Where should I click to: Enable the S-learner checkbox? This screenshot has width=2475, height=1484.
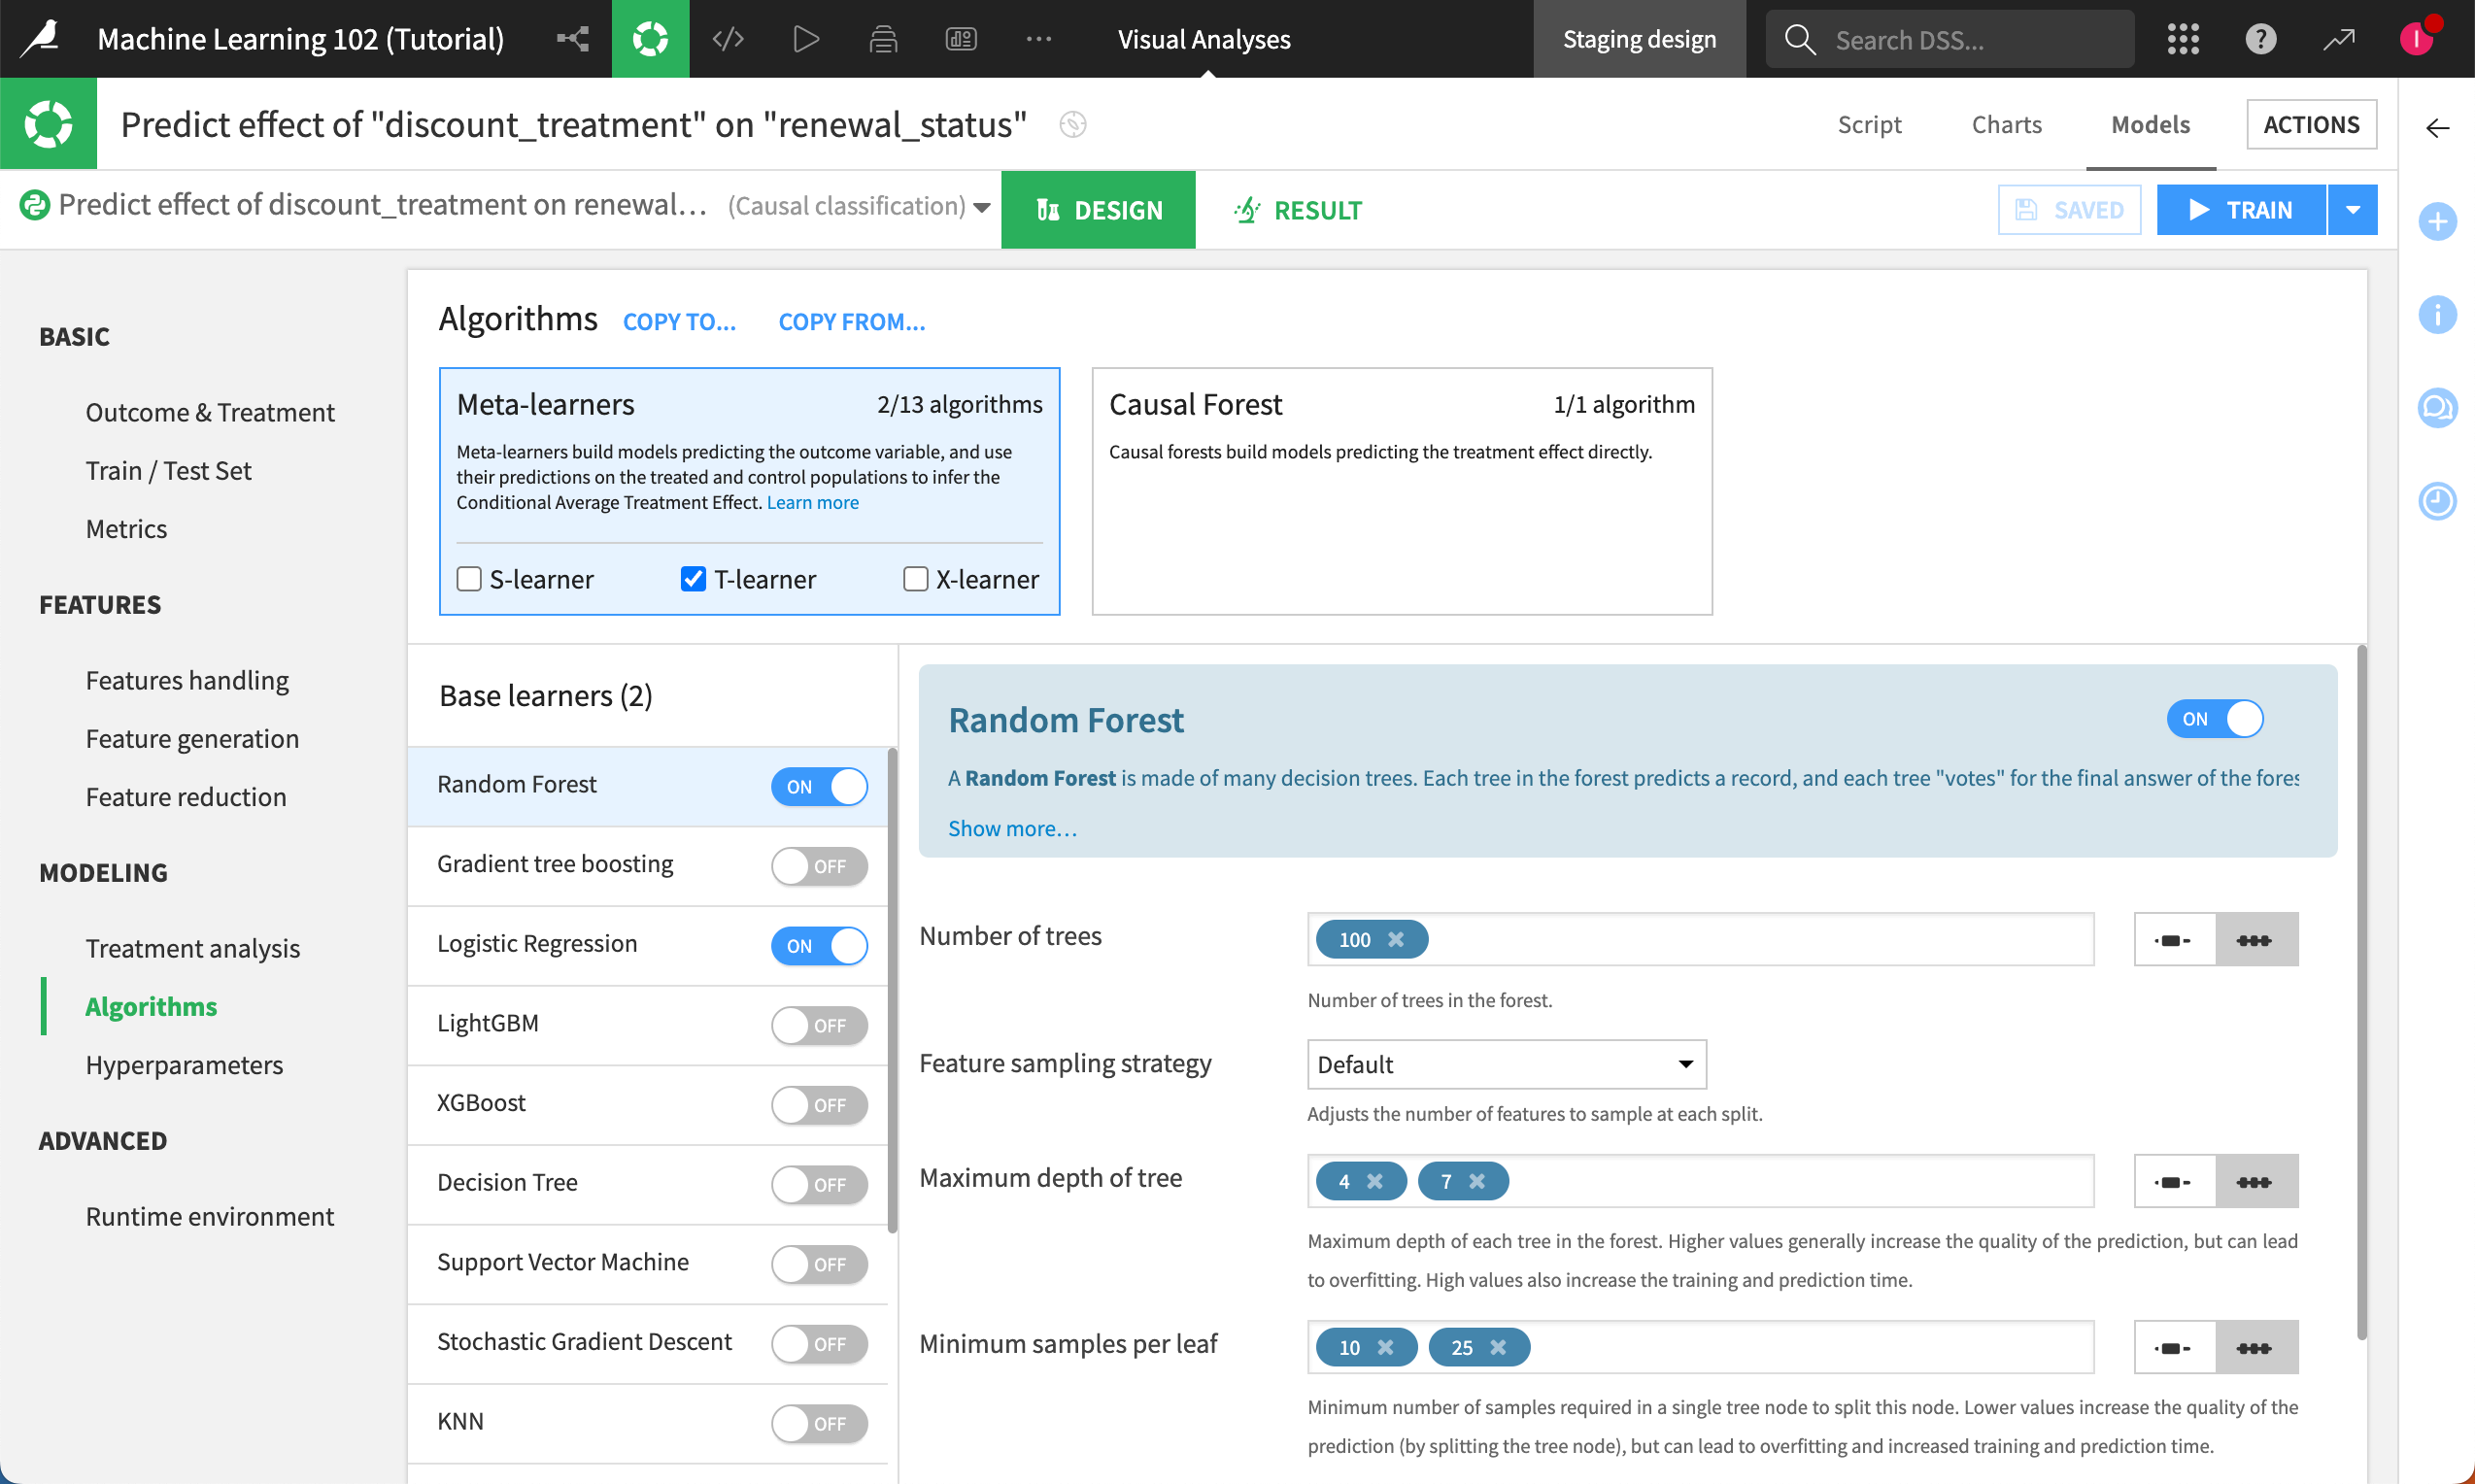coord(469,579)
